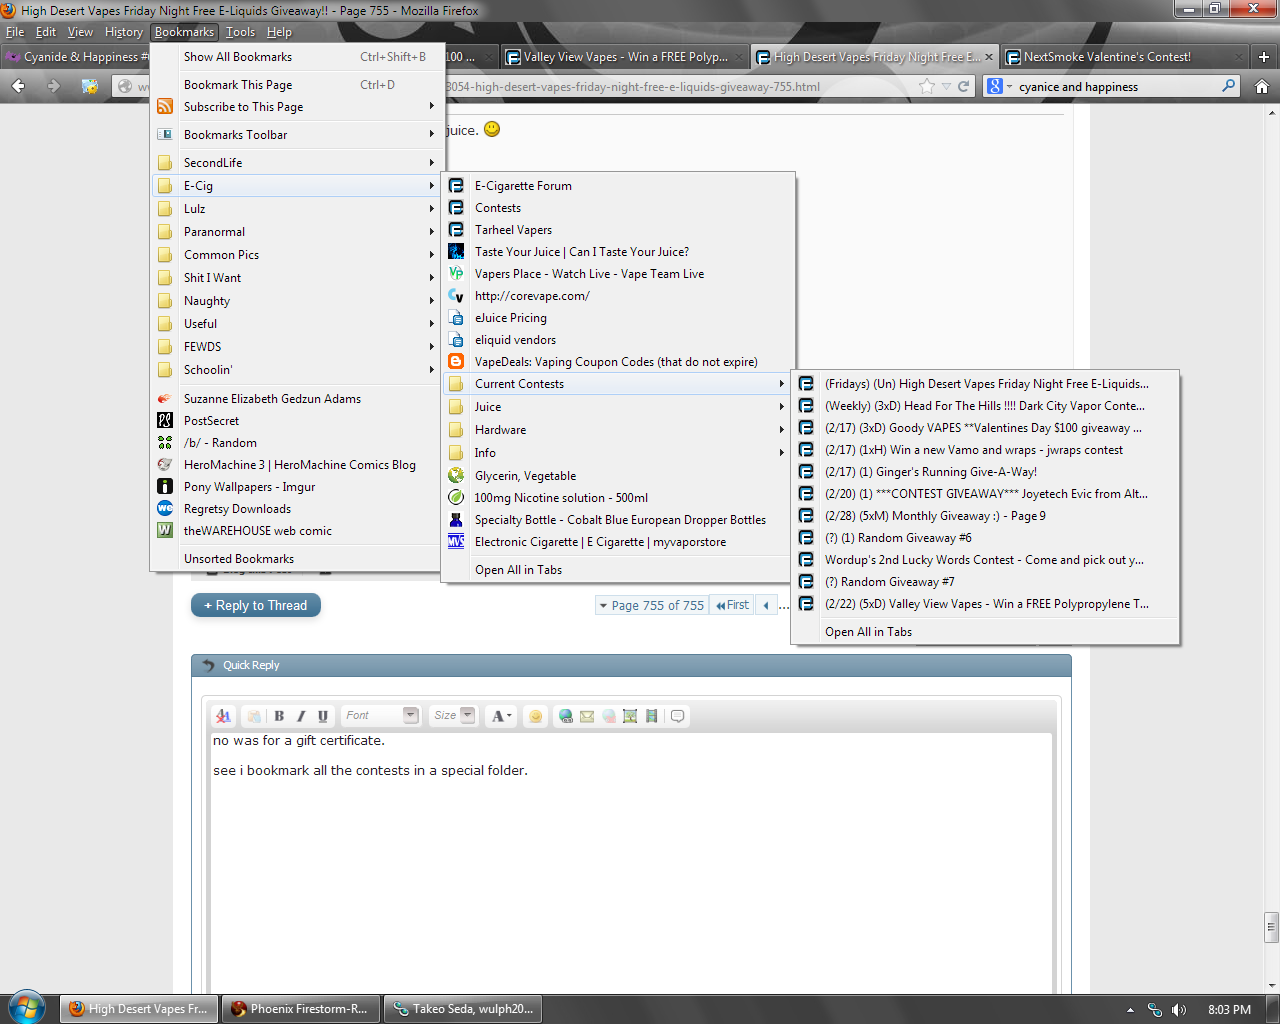The height and width of the screenshot is (1024, 1280).
Task: Open Phoenix Firestorm from the taskbar
Action: tap(301, 1009)
